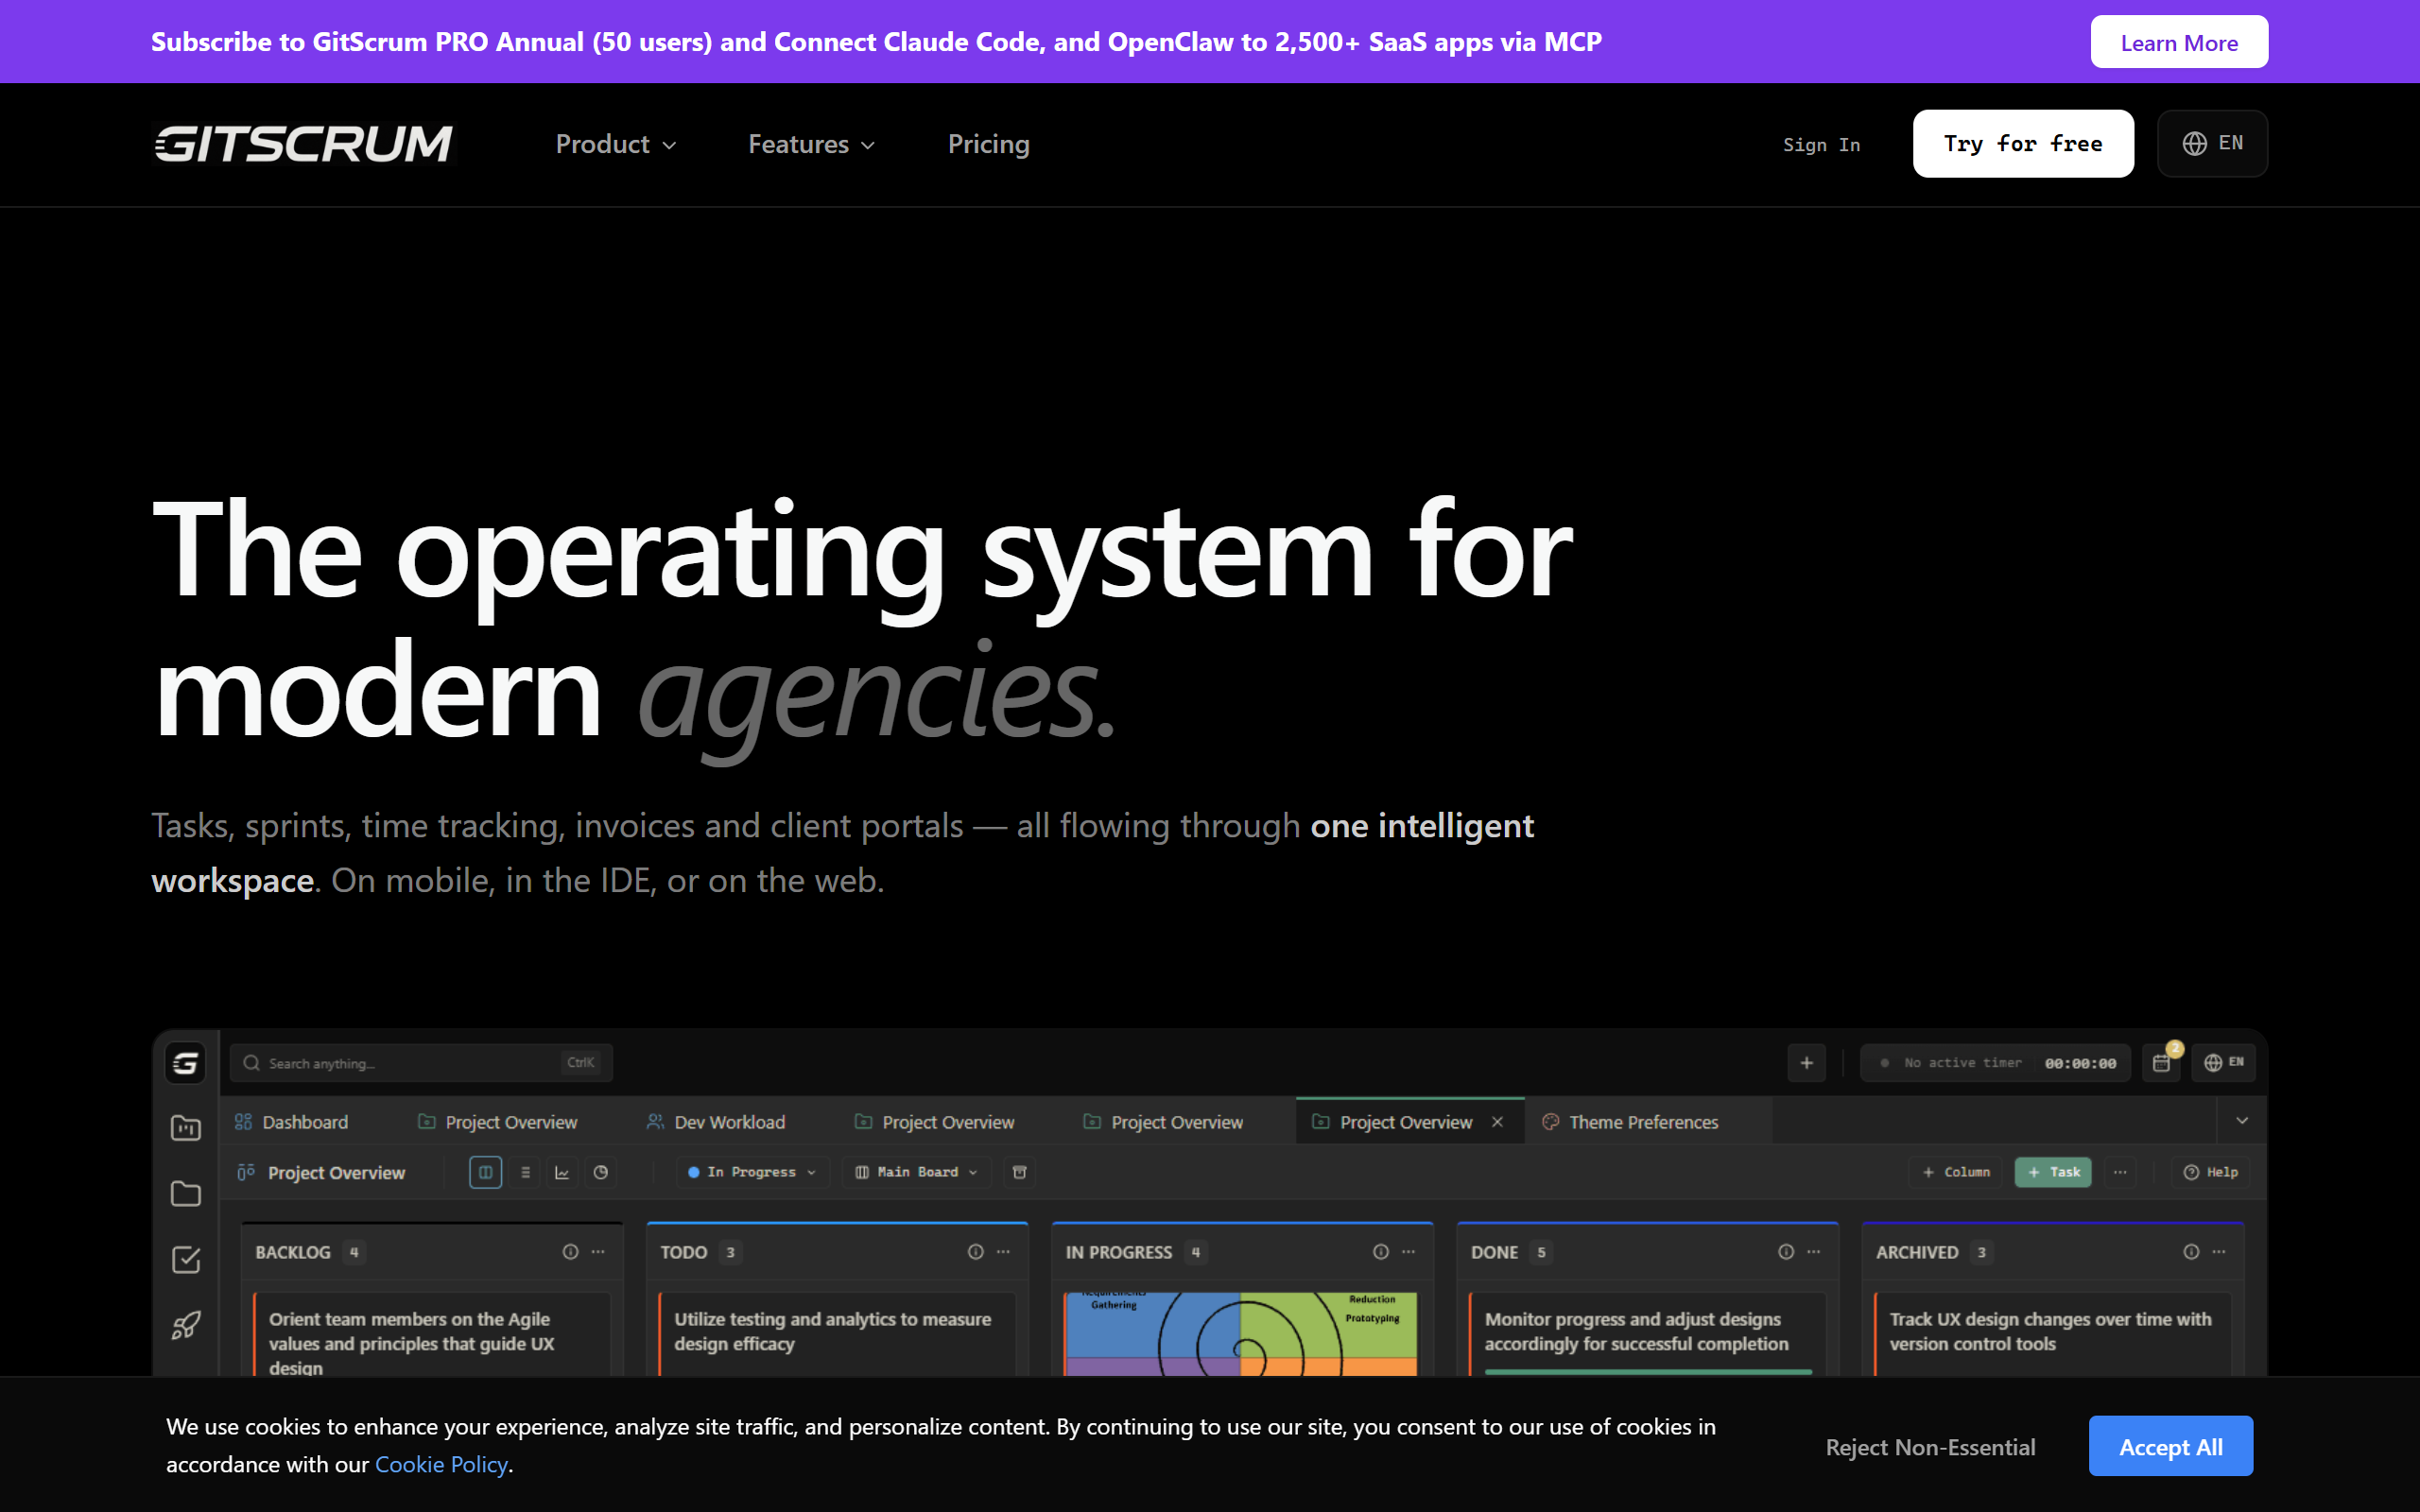This screenshot has height=1512, width=2420.
Task: Click the No active timer widget
Action: pyautogui.click(x=1995, y=1063)
